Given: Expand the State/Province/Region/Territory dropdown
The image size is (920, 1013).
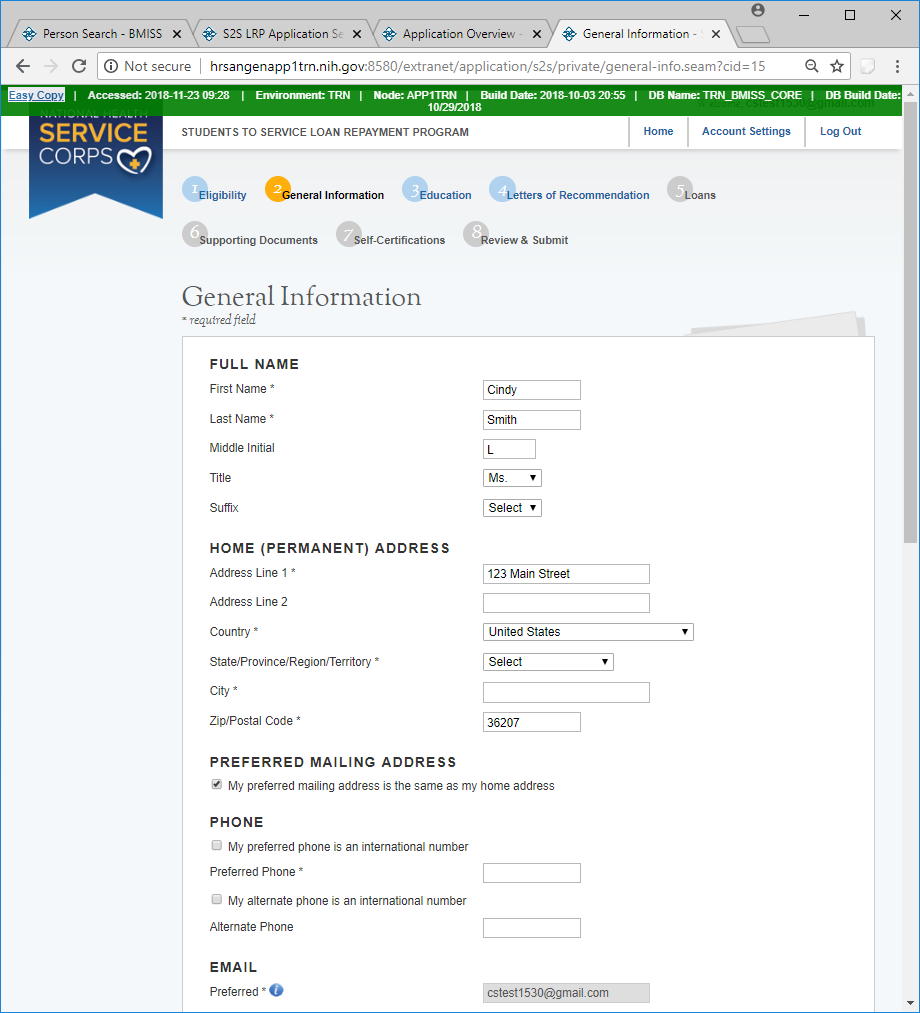Looking at the screenshot, I should pyautogui.click(x=548, y=662).
